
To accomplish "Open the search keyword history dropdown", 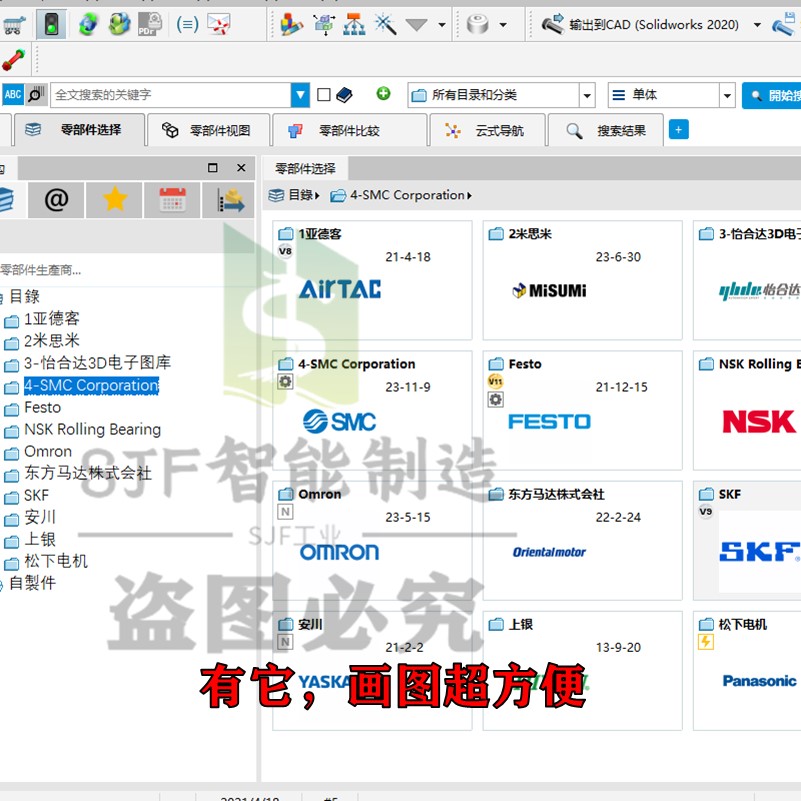I will [x=300, y=95].
